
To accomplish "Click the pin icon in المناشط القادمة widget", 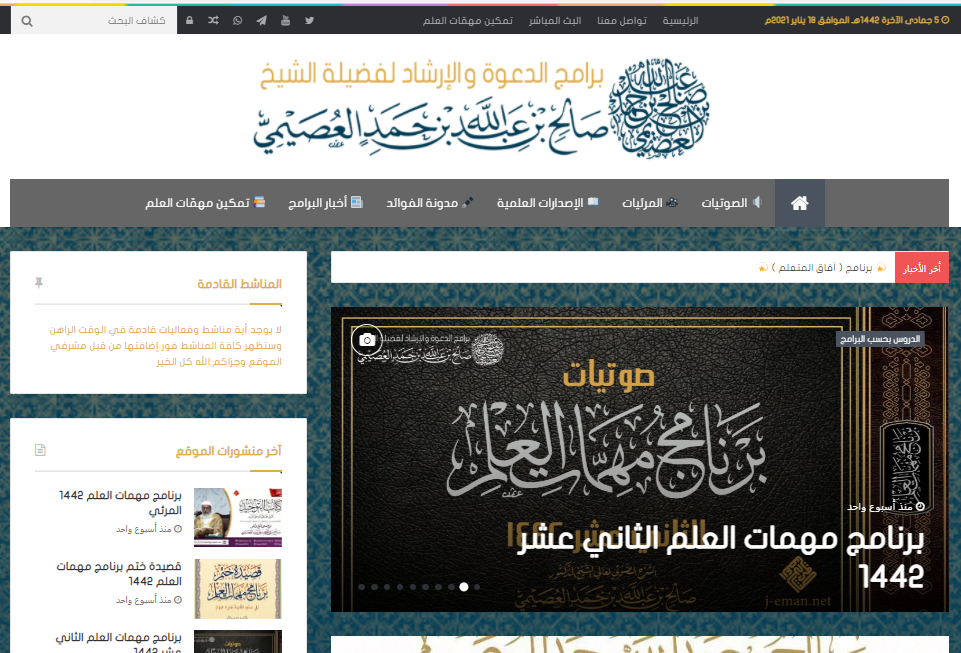I will (39, 283).
